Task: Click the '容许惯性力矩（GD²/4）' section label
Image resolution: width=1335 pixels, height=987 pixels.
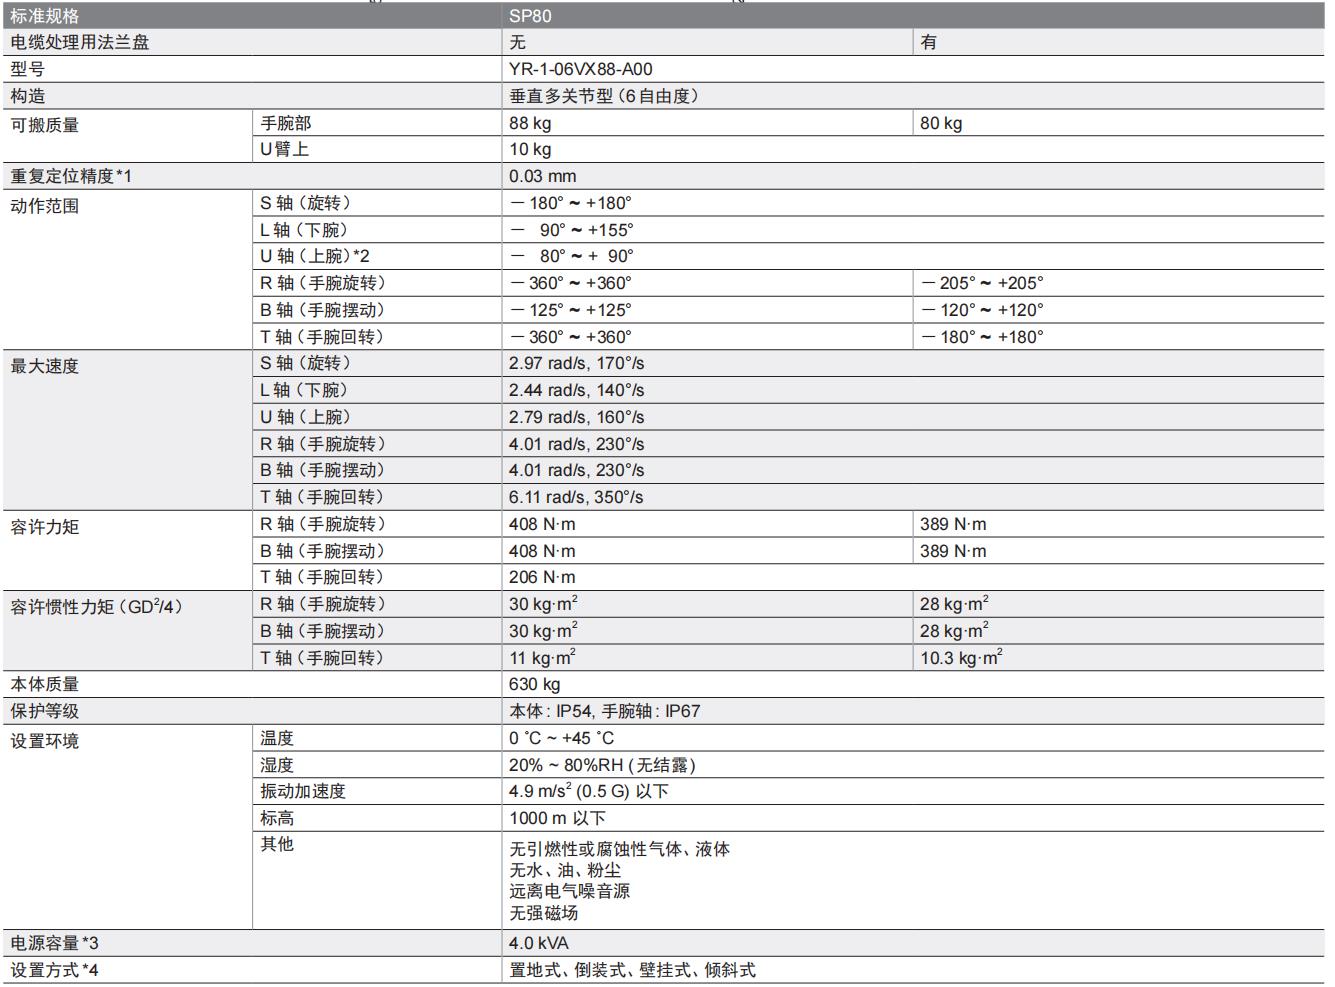Action: 97,606
